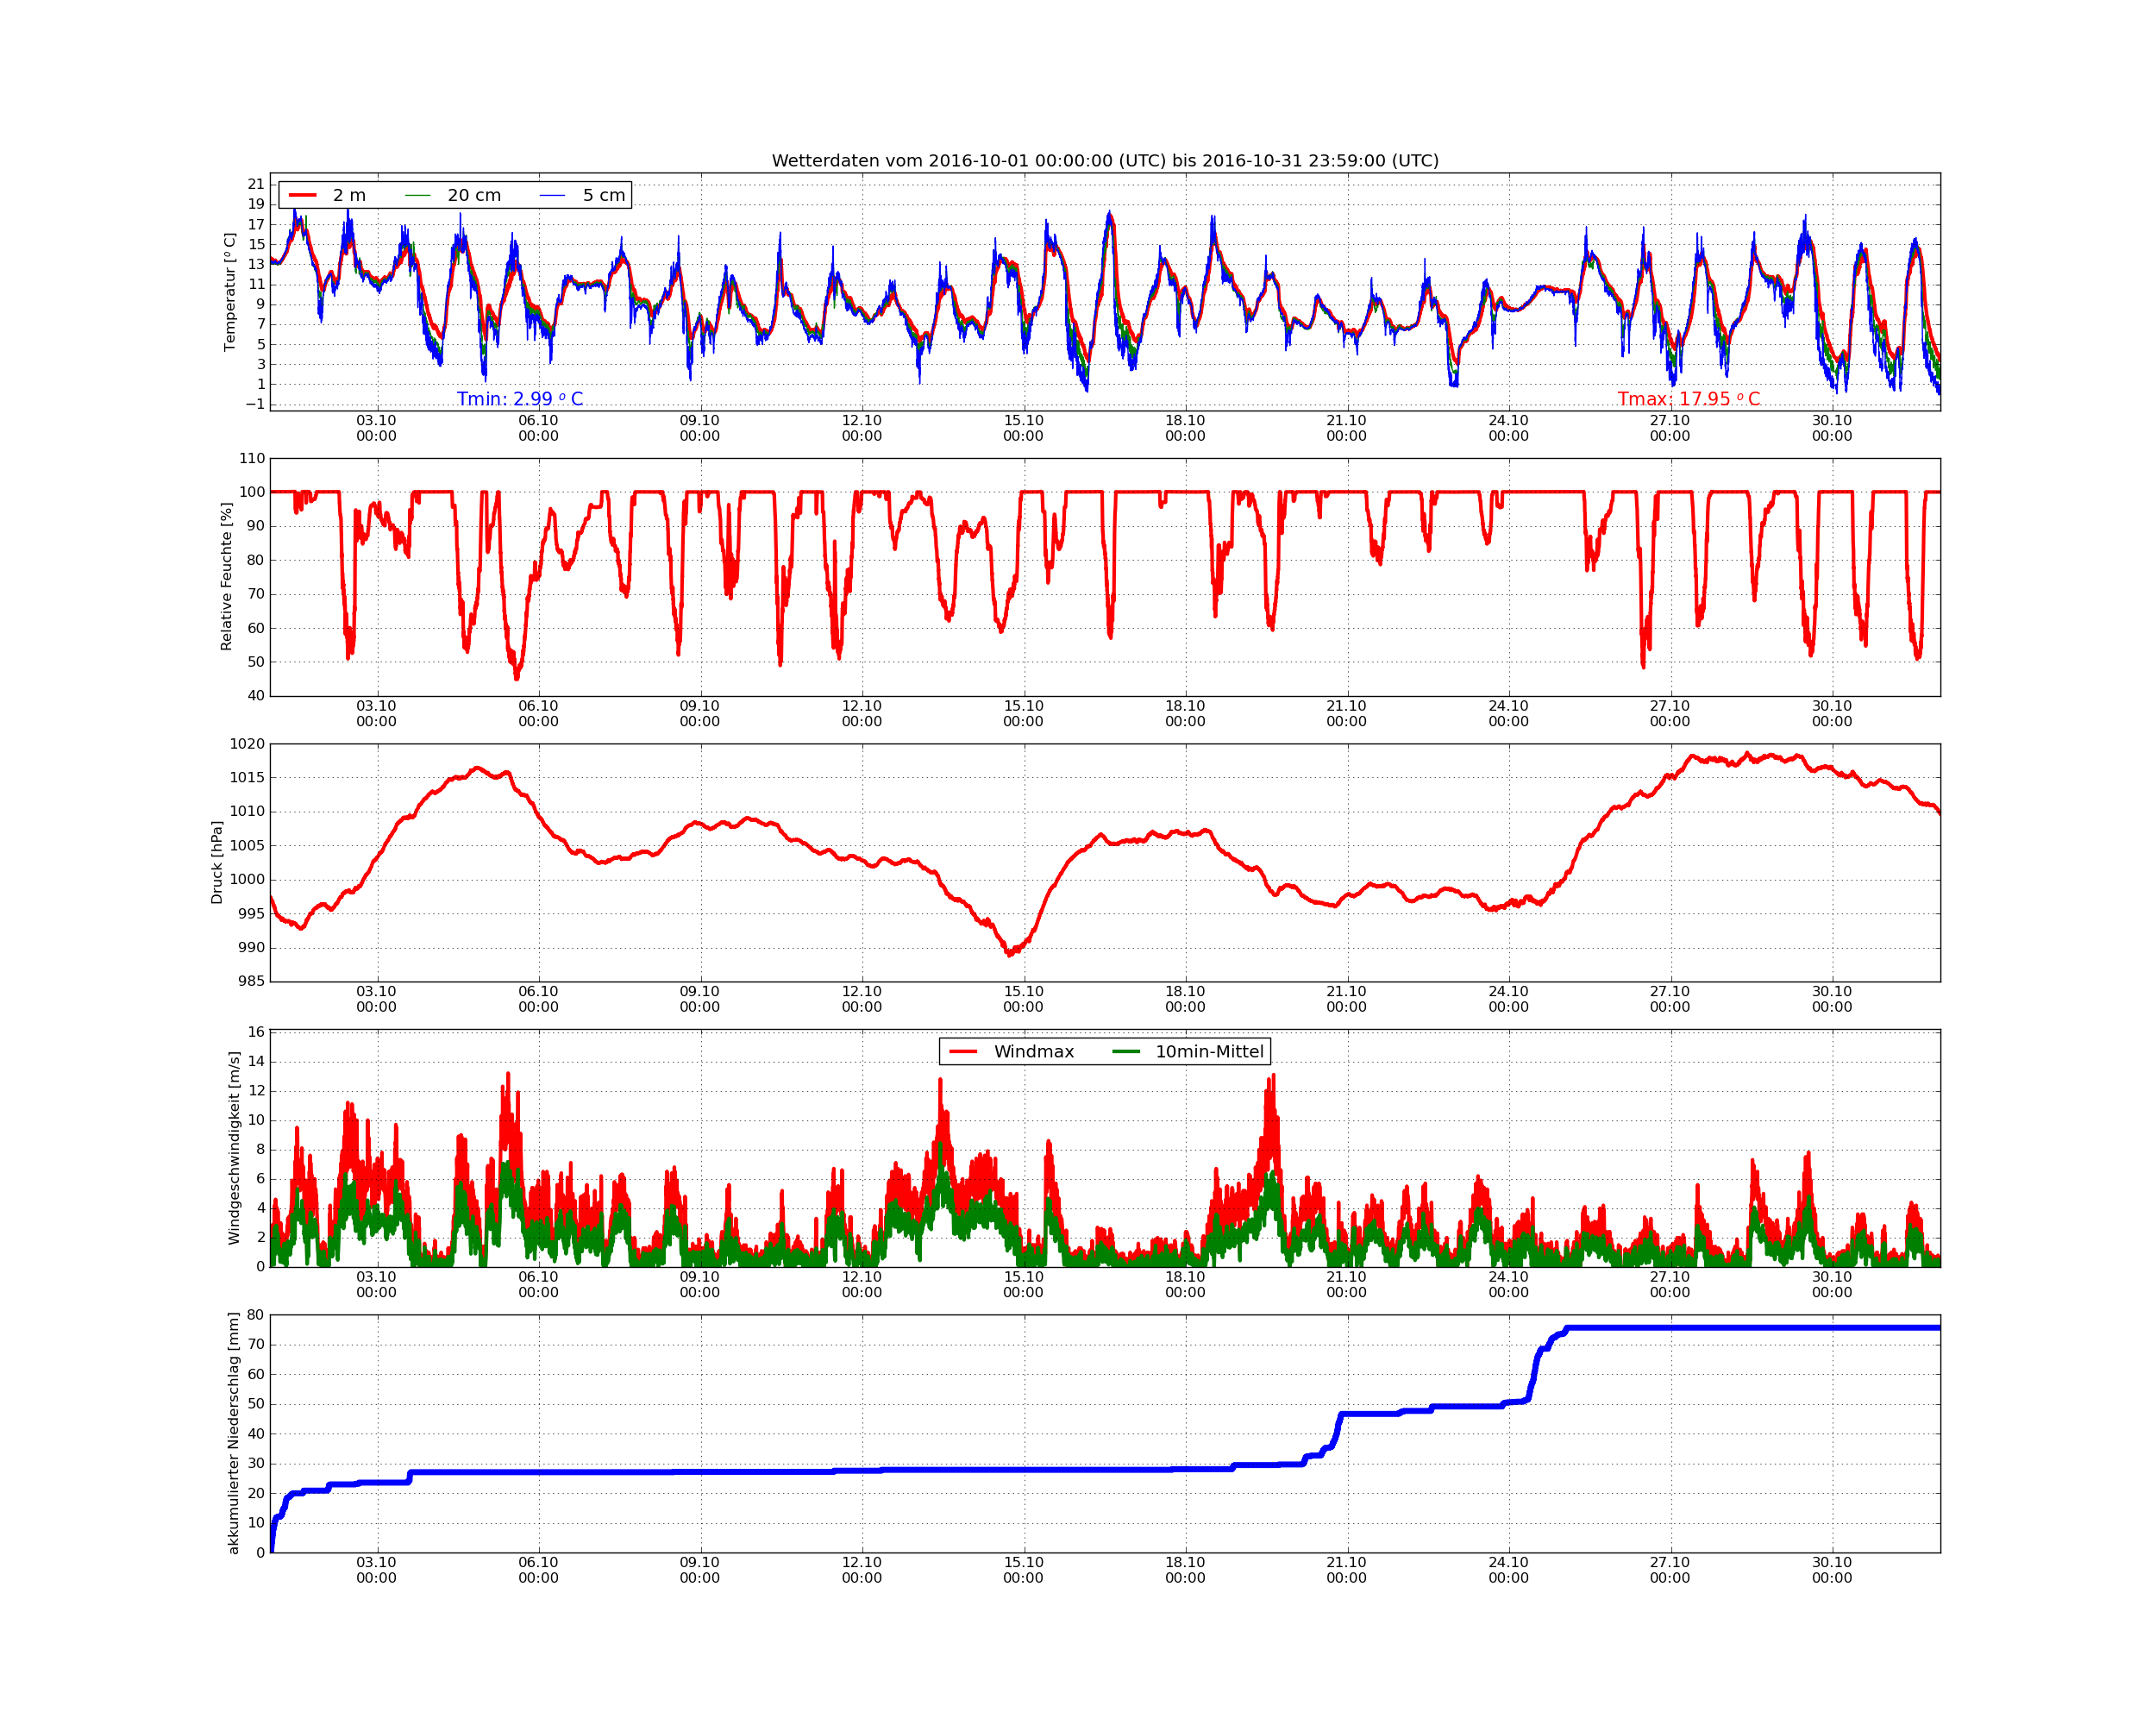The height and width of the screenshot is (1725, 2156).
Task: Click the '21.10 00:00' date label under the precipitation plot
Action: click(x=1347, y=1570)
